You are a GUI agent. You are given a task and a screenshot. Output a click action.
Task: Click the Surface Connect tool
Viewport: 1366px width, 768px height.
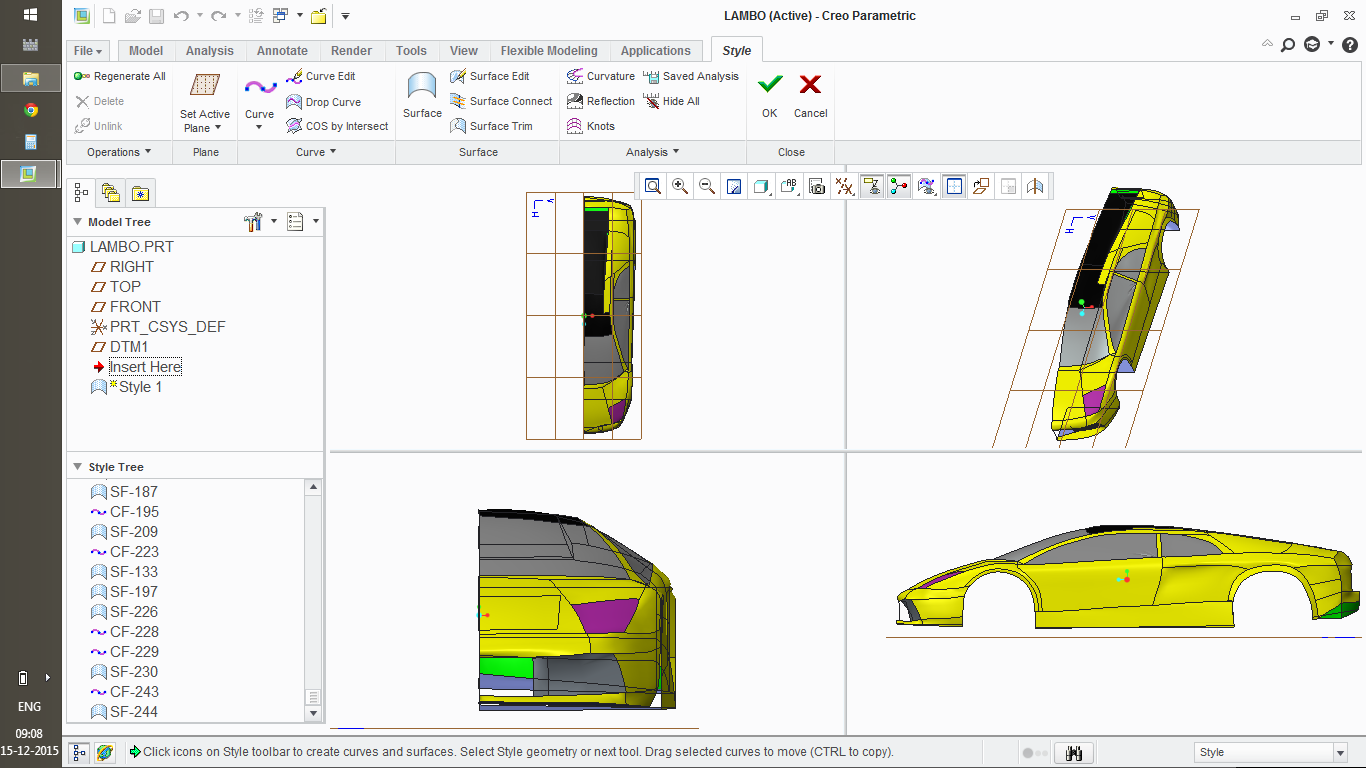(x=501, y=101)
